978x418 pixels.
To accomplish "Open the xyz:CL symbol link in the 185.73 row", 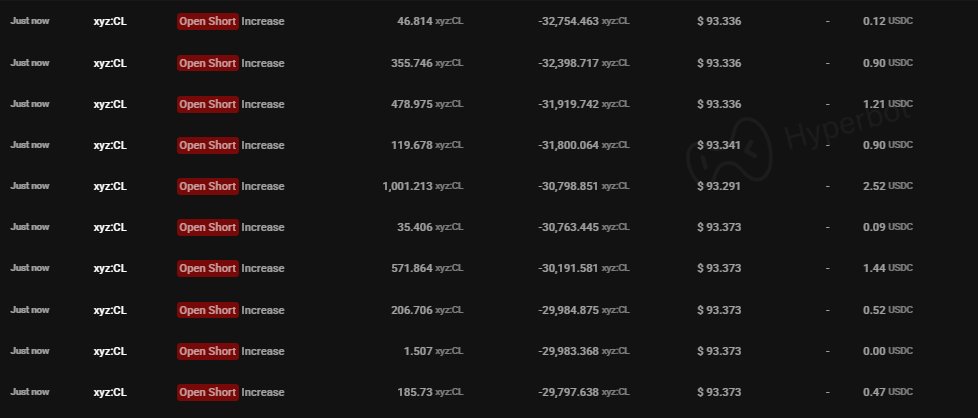I will coord(110,392).
